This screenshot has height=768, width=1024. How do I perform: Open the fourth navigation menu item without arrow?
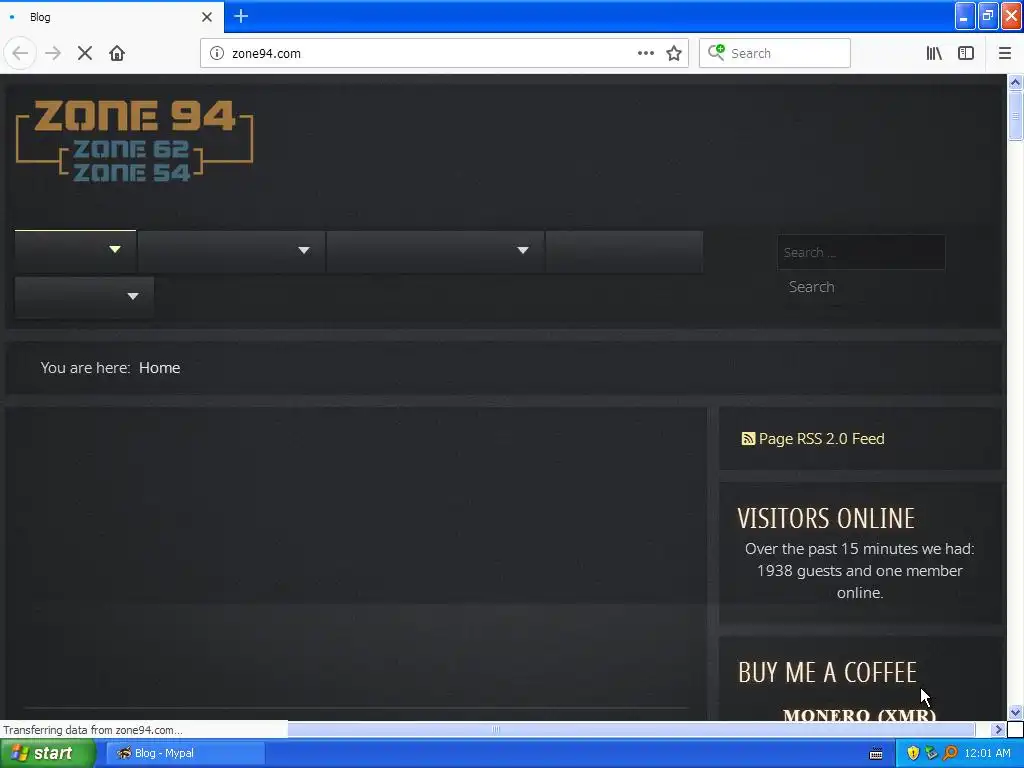(624, 251)
